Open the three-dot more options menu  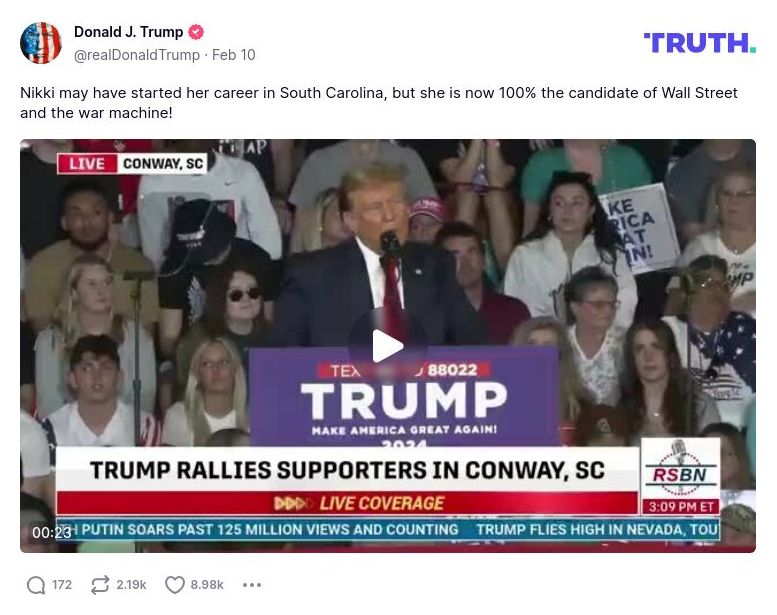(252, 585)
